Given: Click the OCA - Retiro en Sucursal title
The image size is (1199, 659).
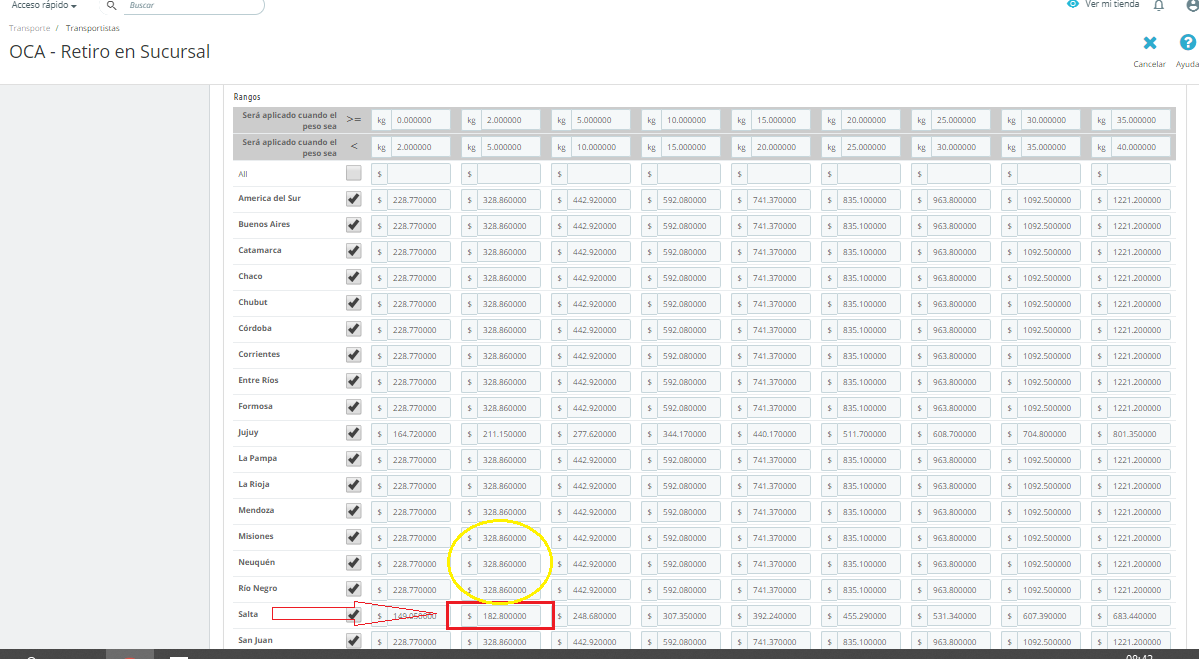Looking at the screenshot, I should click(109, 52).
